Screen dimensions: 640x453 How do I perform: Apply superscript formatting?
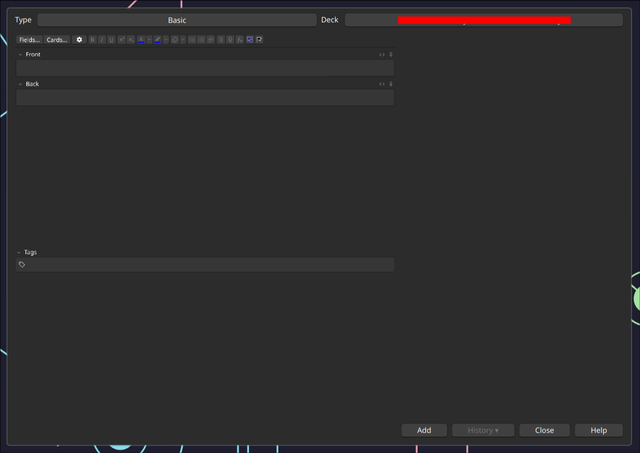121,40
